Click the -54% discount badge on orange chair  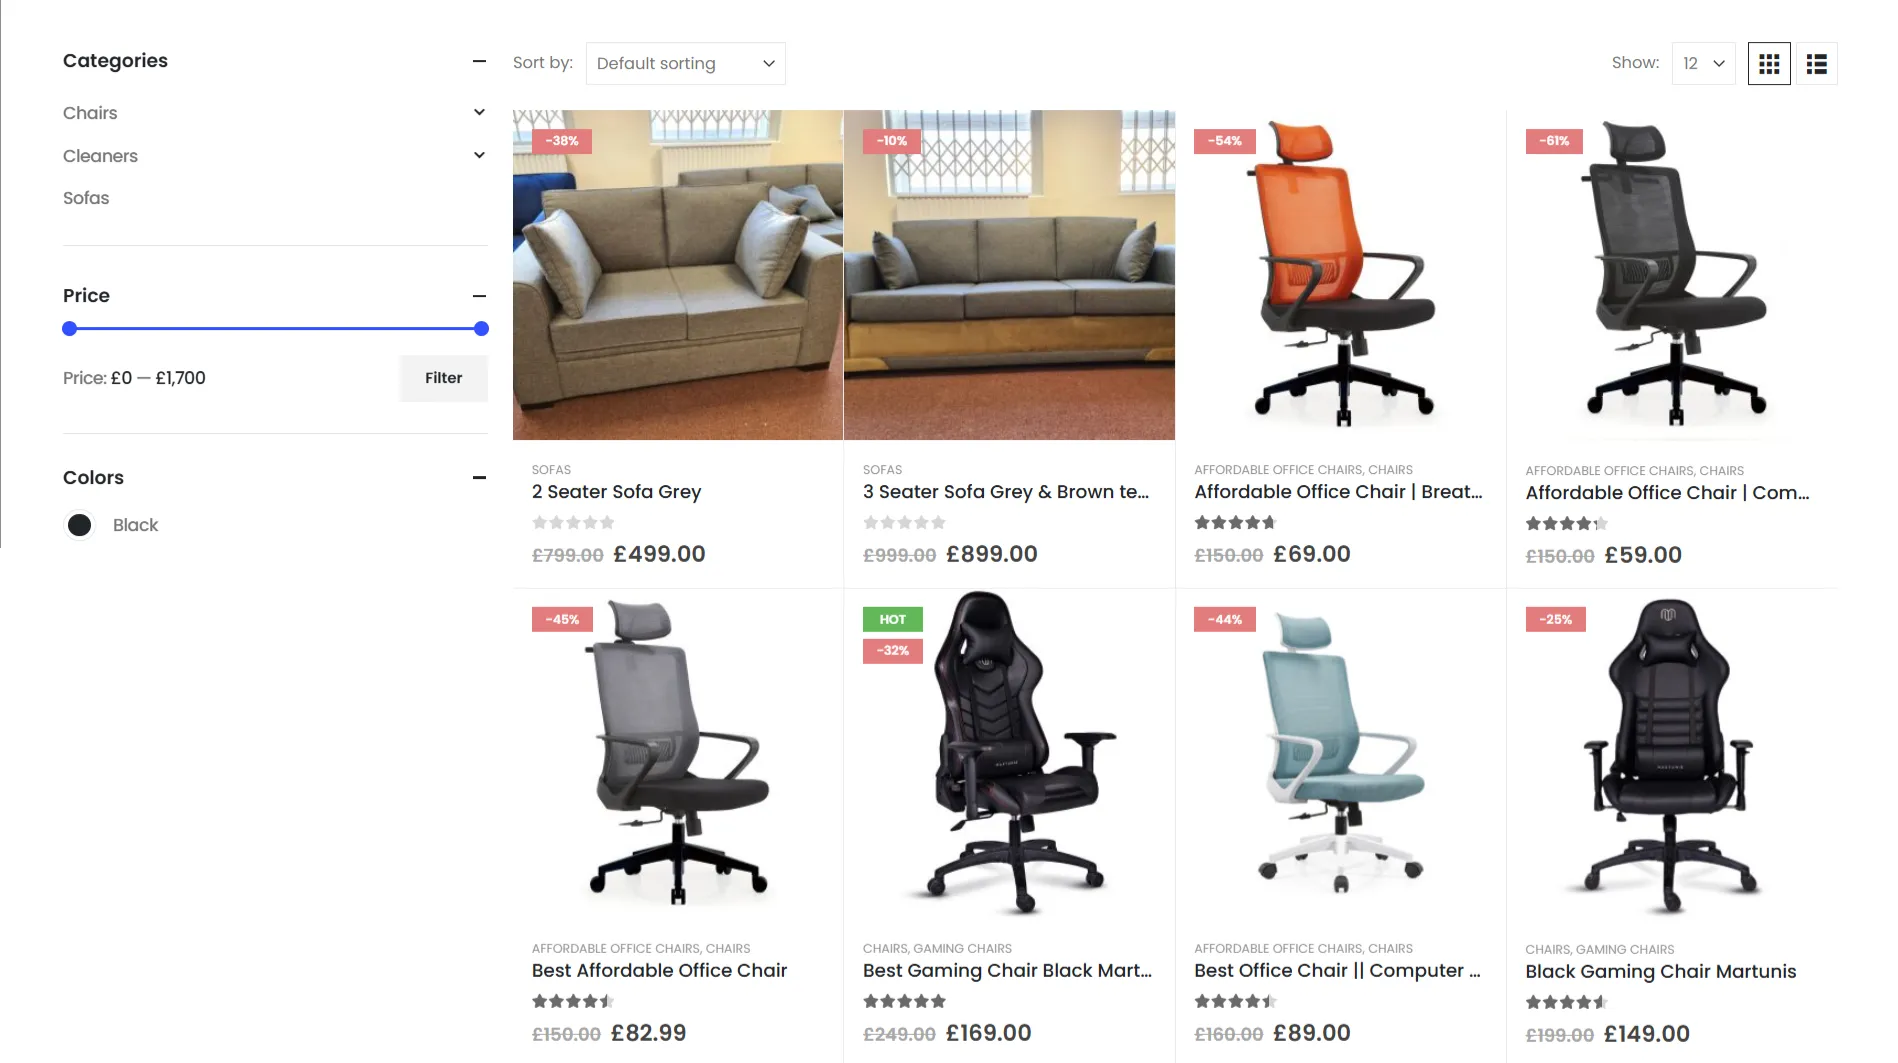pos(1224,141)
